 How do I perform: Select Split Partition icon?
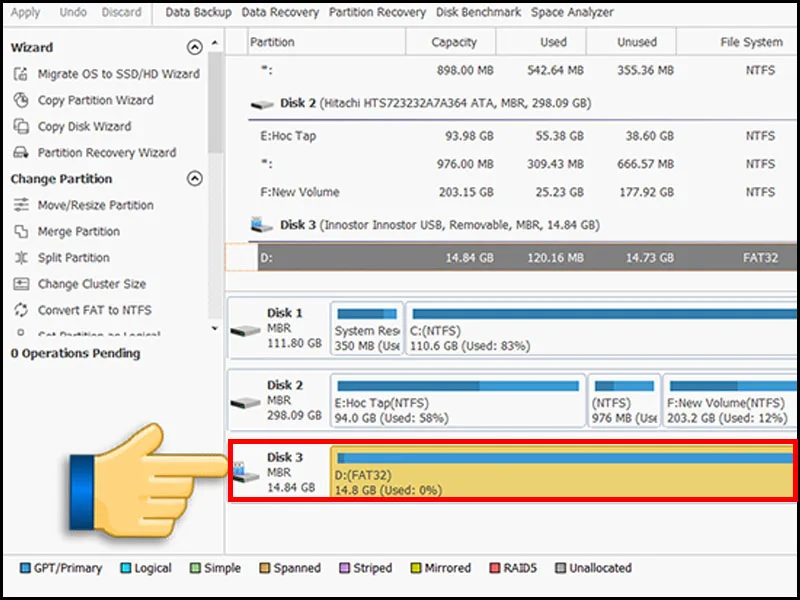tap(21, 258)
